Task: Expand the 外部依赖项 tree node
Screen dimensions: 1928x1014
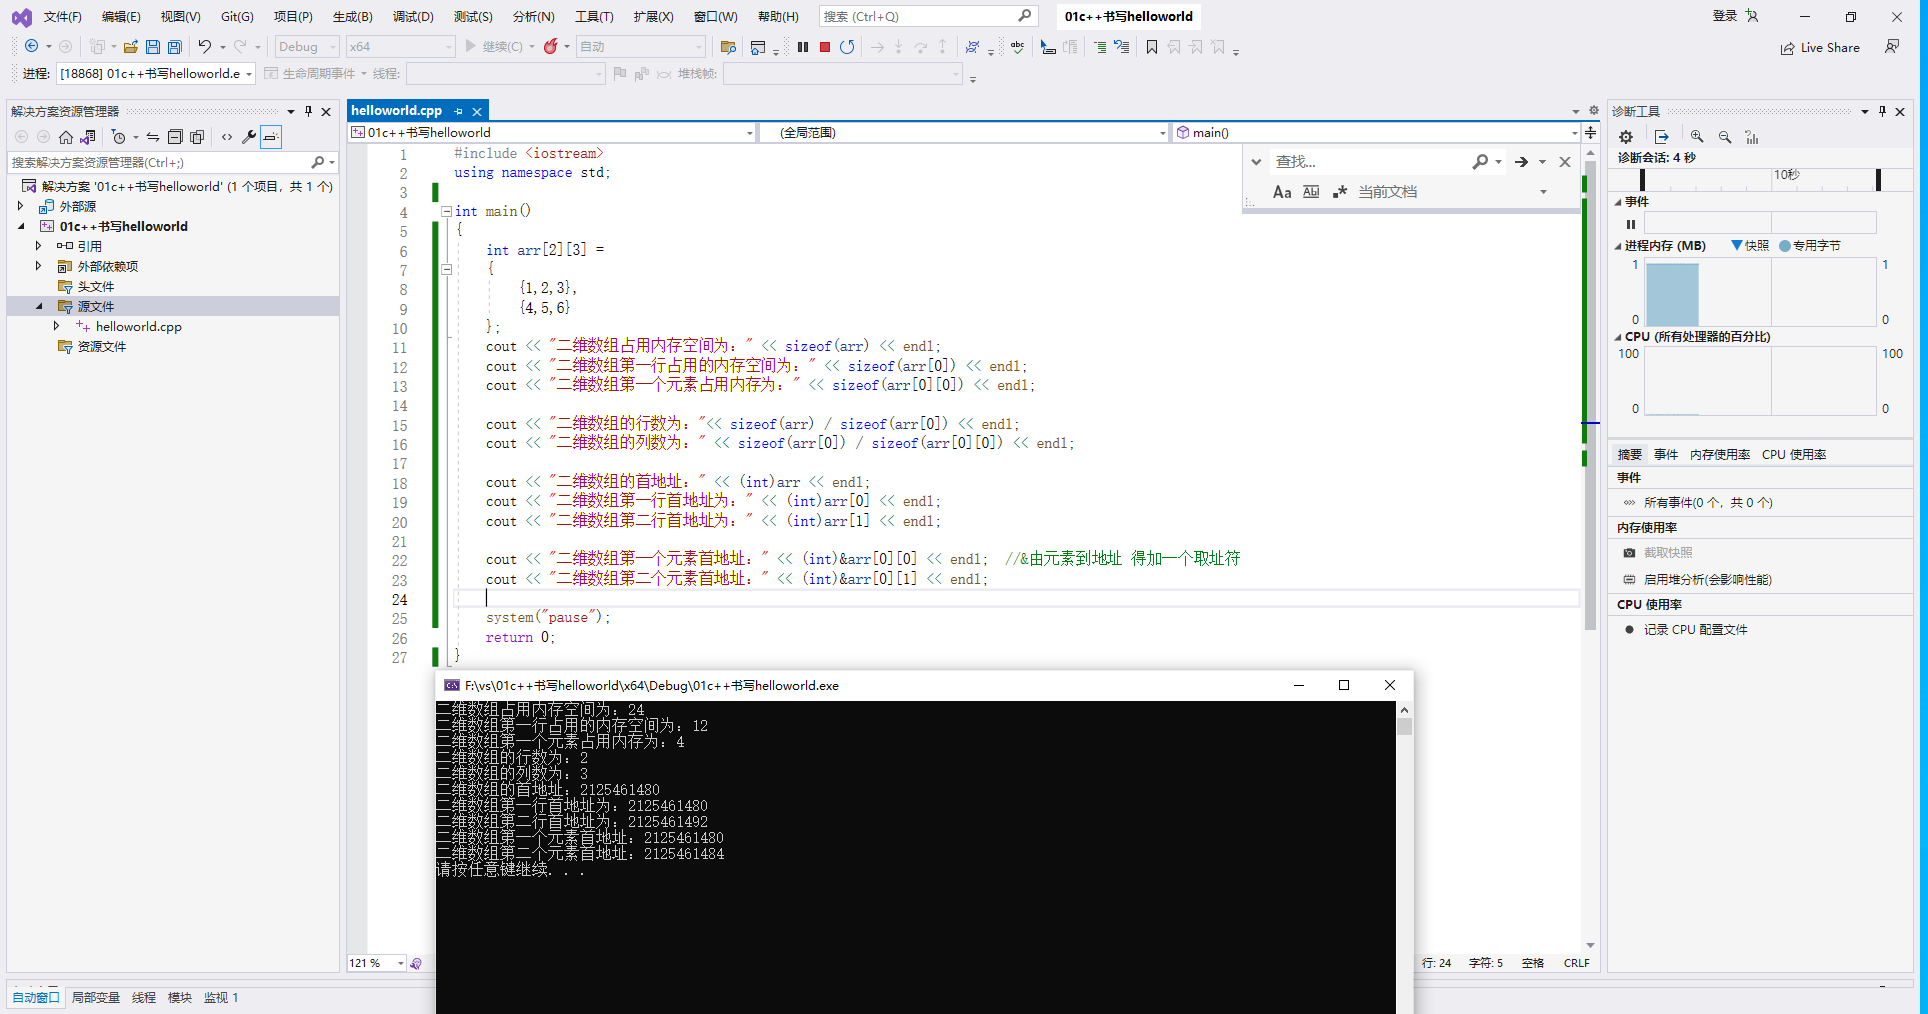Action: tap(39, 266)
